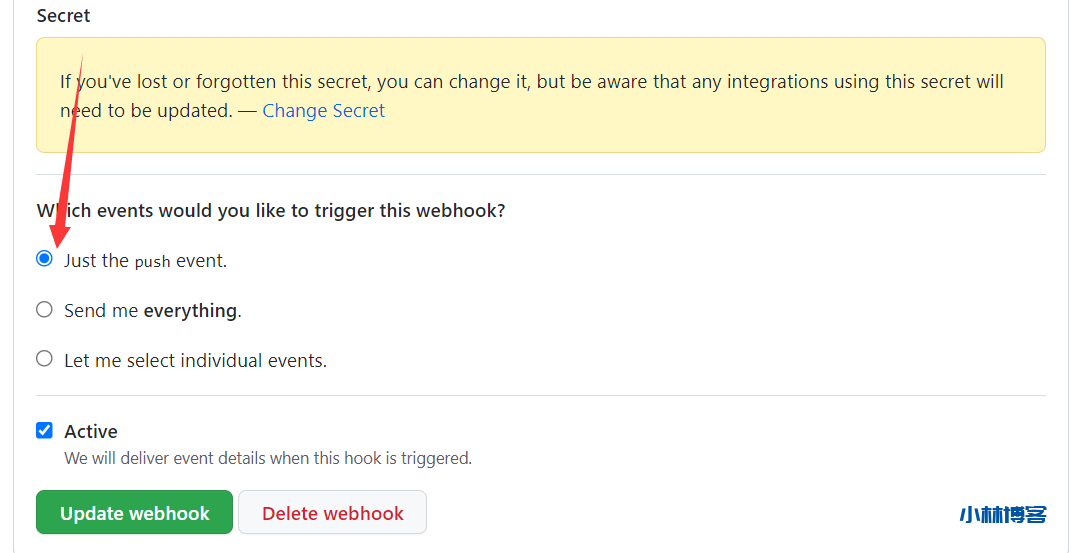Click the 'We will deliver event details' description
The image size is (1077, 553).
click(268, 459)
